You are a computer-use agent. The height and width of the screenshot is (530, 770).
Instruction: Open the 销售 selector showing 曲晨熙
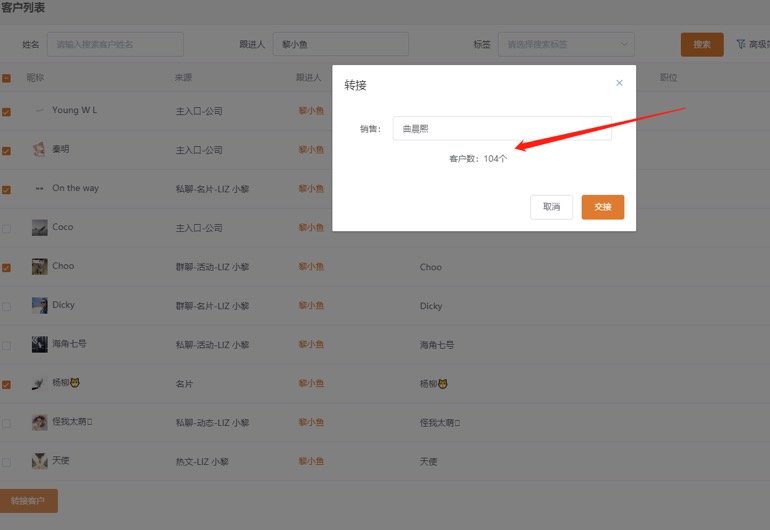coord(501,128)
